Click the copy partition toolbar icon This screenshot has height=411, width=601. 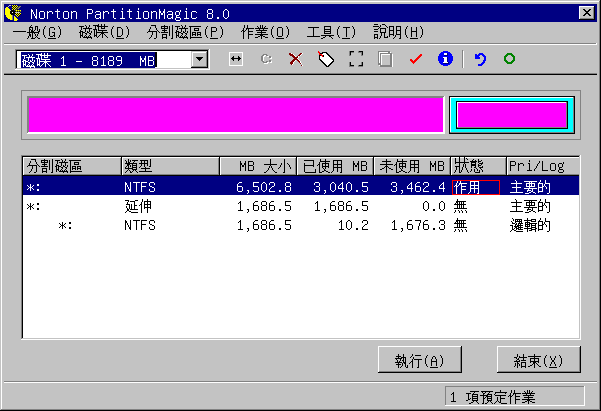tap(385, 59)
